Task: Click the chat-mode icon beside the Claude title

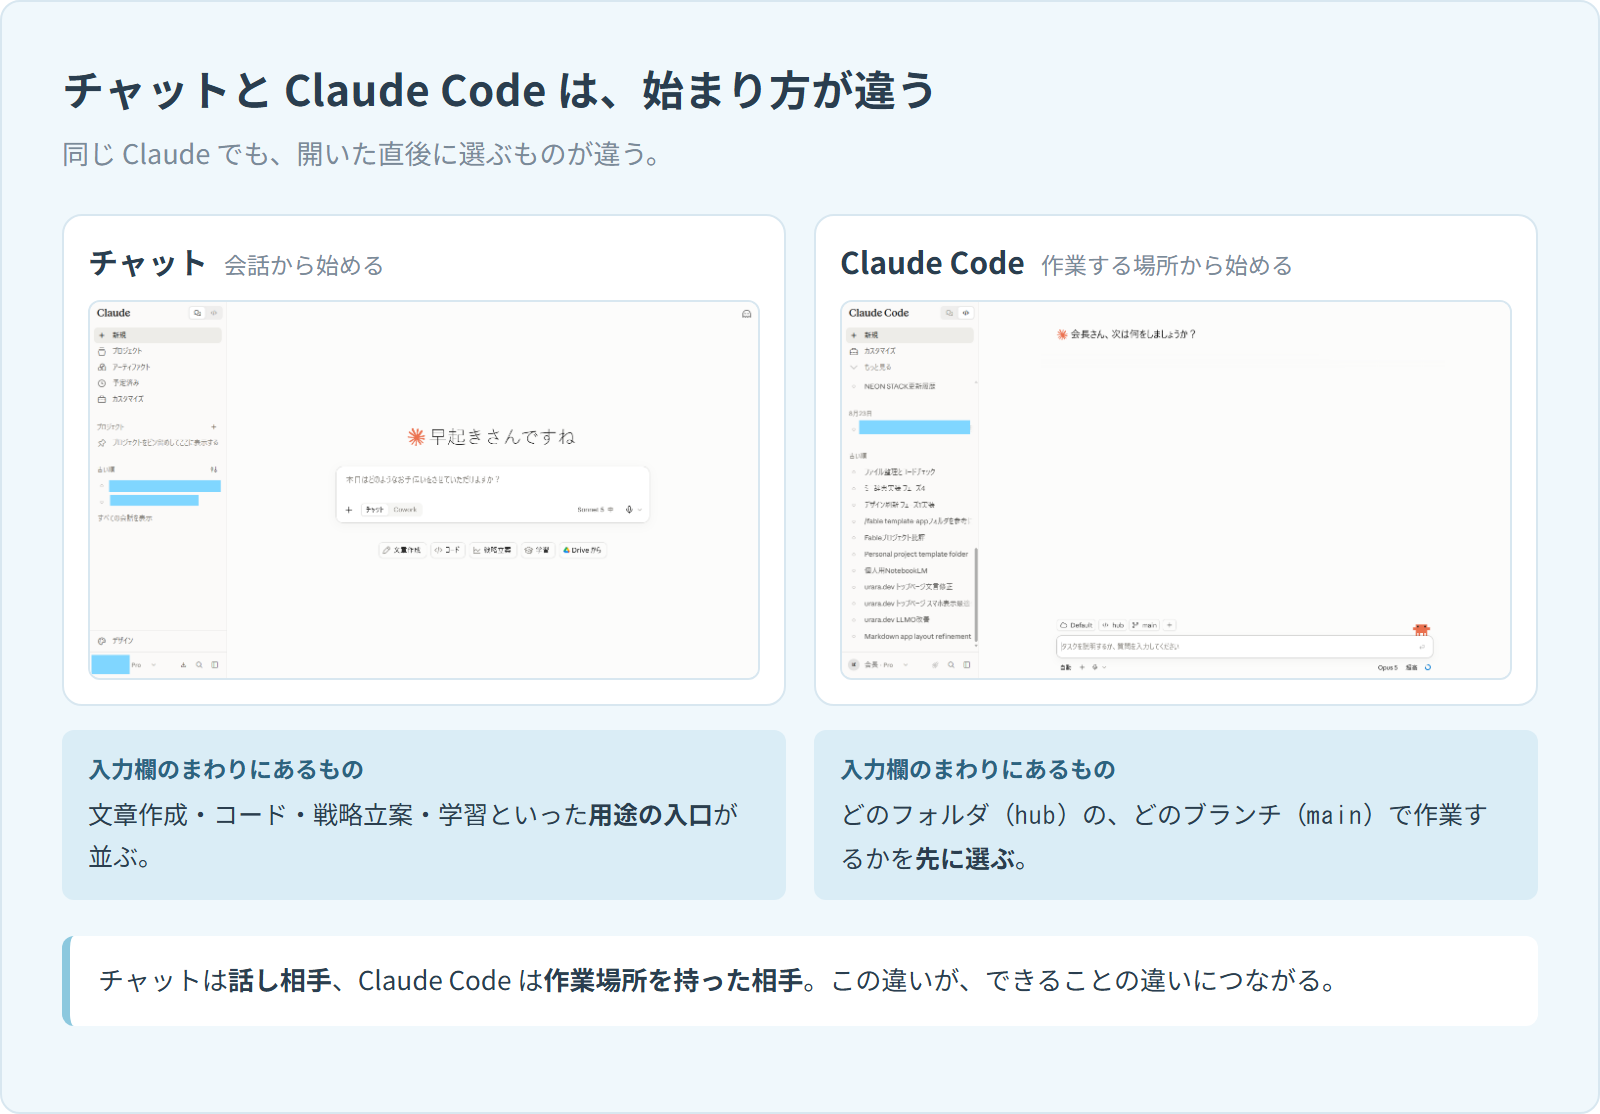Action: coord(197,313)
